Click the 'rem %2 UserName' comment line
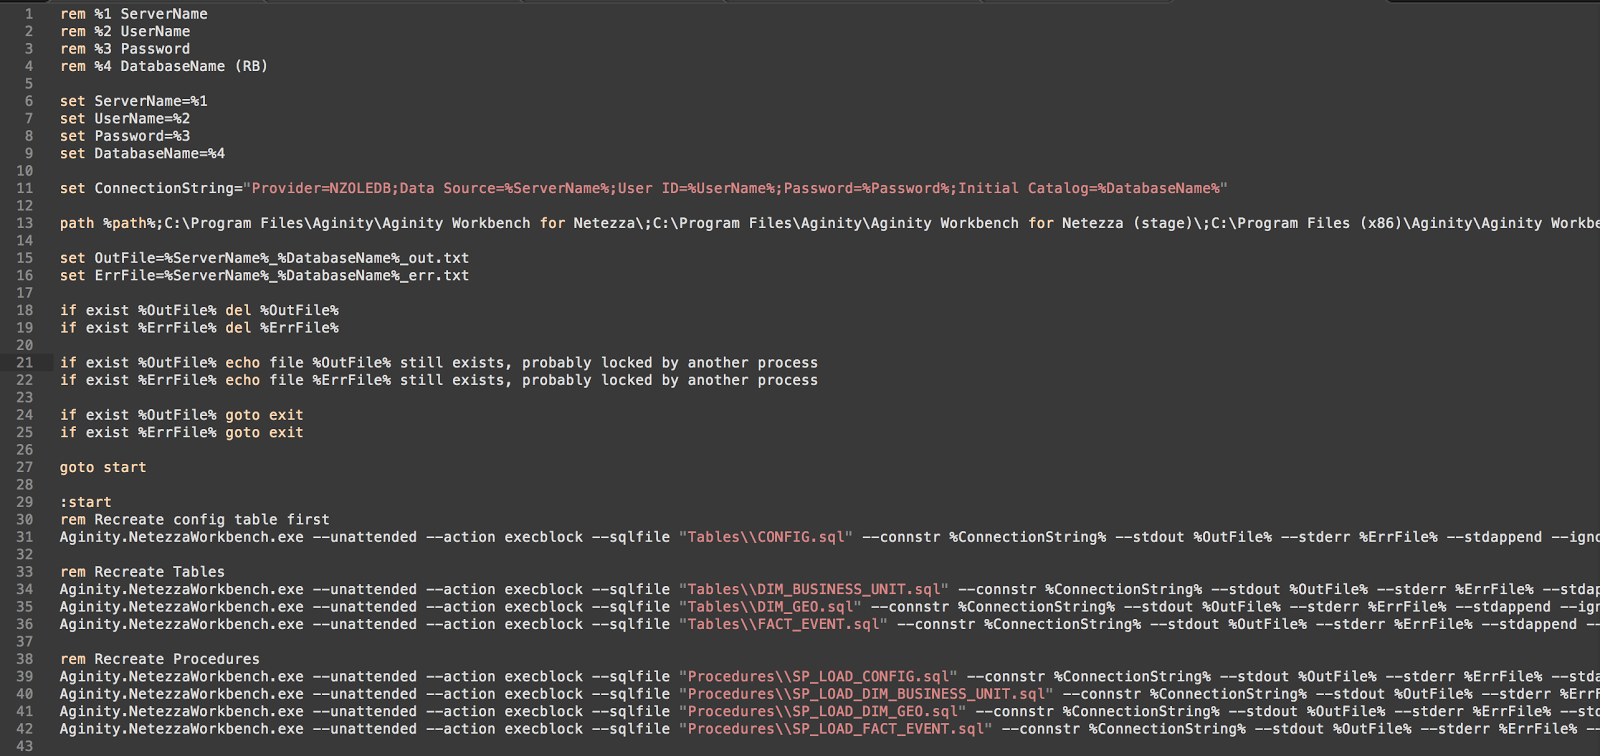Image resolution: width=1600 pixels, height=756 pixels. (x=125, y=31)
